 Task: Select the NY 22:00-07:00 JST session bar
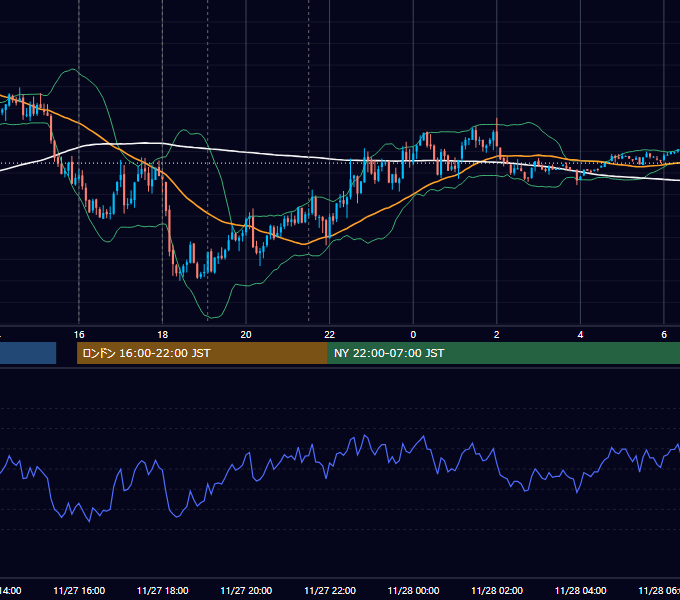pos(503,353)
